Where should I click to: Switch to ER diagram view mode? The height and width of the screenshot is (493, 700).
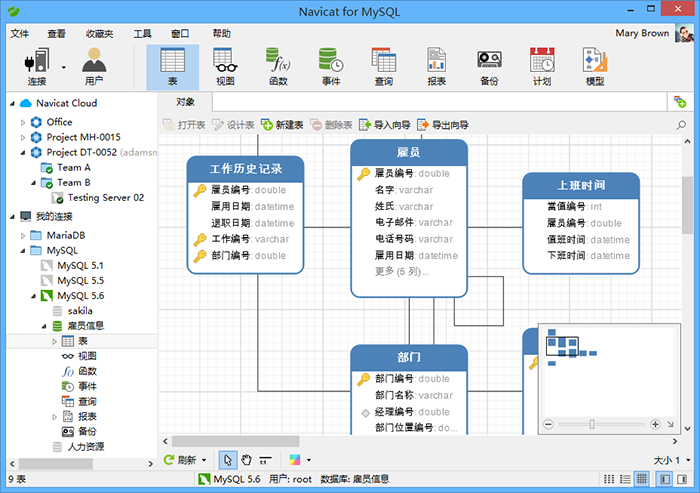pyautogui.click(x=642, y=479)
